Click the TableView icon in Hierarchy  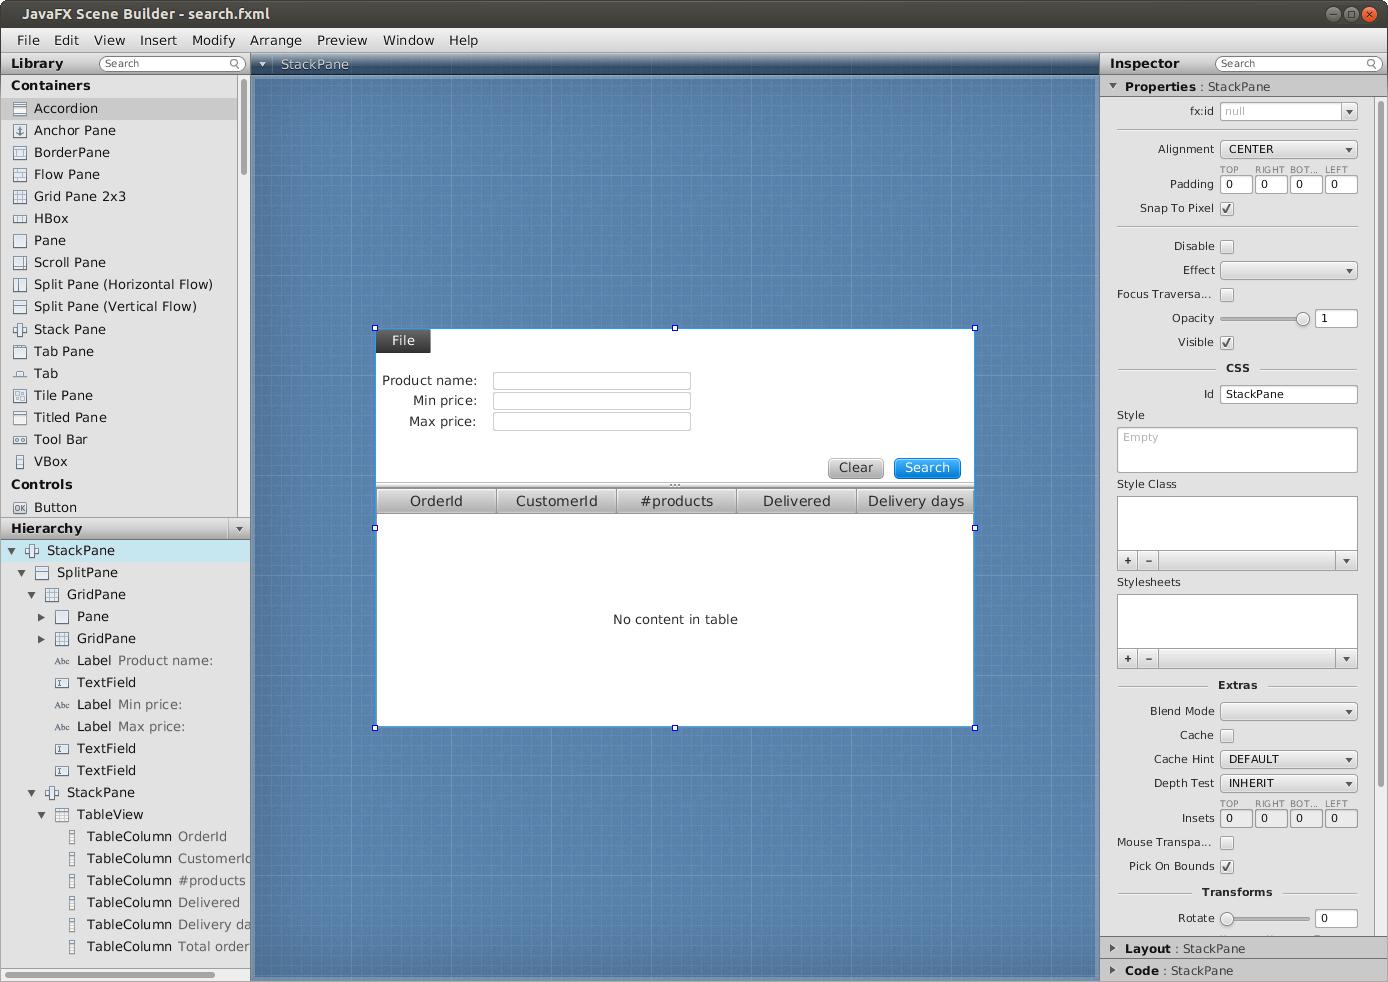tap(62, 815)
